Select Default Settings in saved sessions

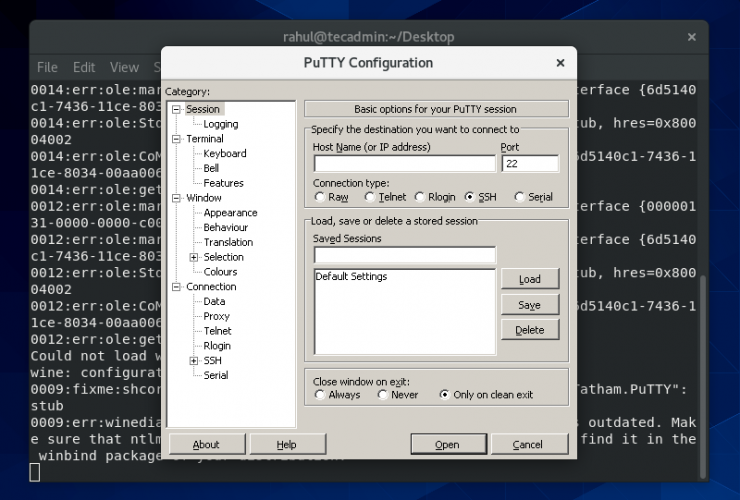[x=351, y=277]
